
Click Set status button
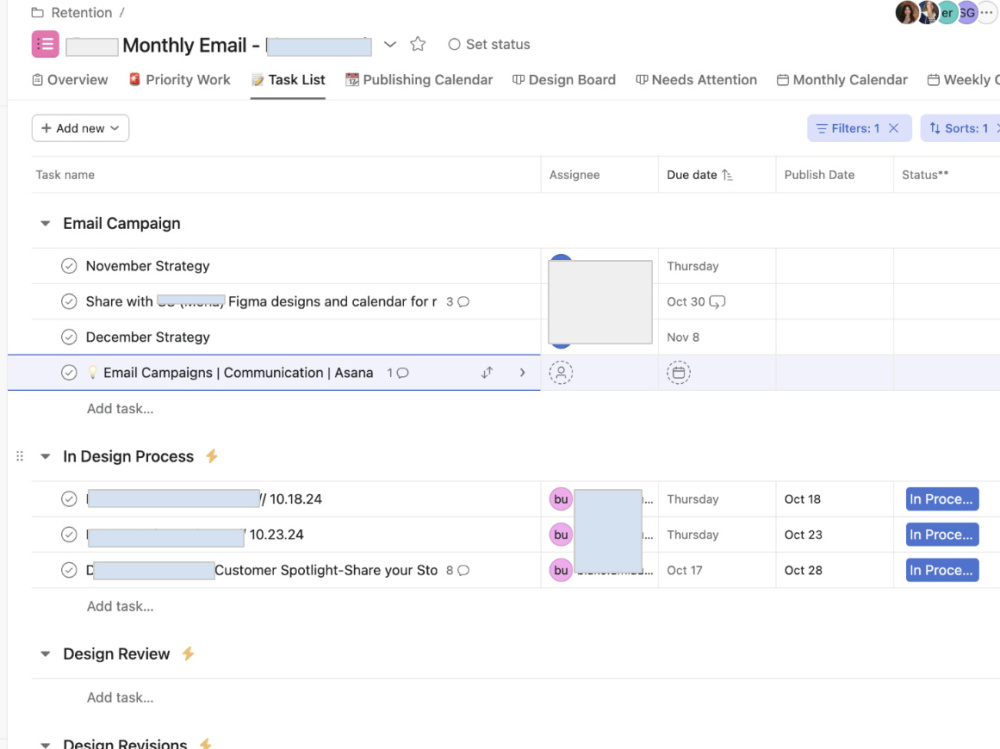pyautogui.click(x=489, y=44)
